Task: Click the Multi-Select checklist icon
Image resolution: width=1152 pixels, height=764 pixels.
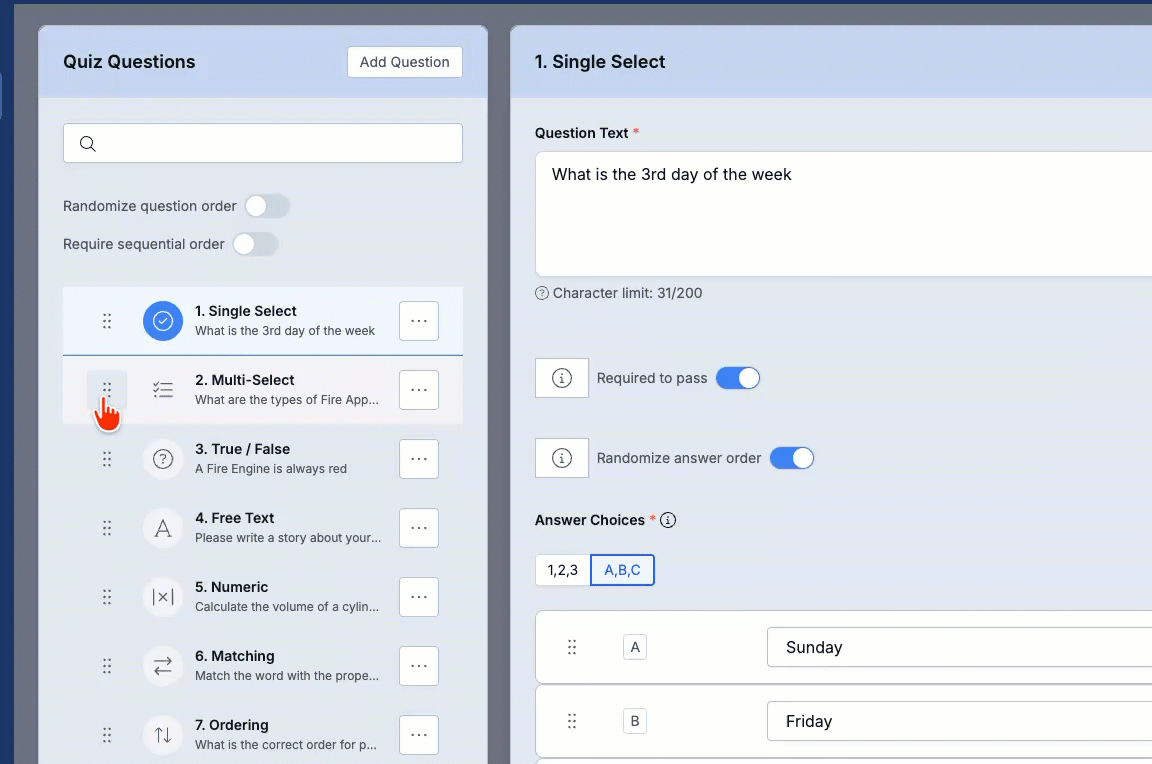Action: [x=162, y=389]
